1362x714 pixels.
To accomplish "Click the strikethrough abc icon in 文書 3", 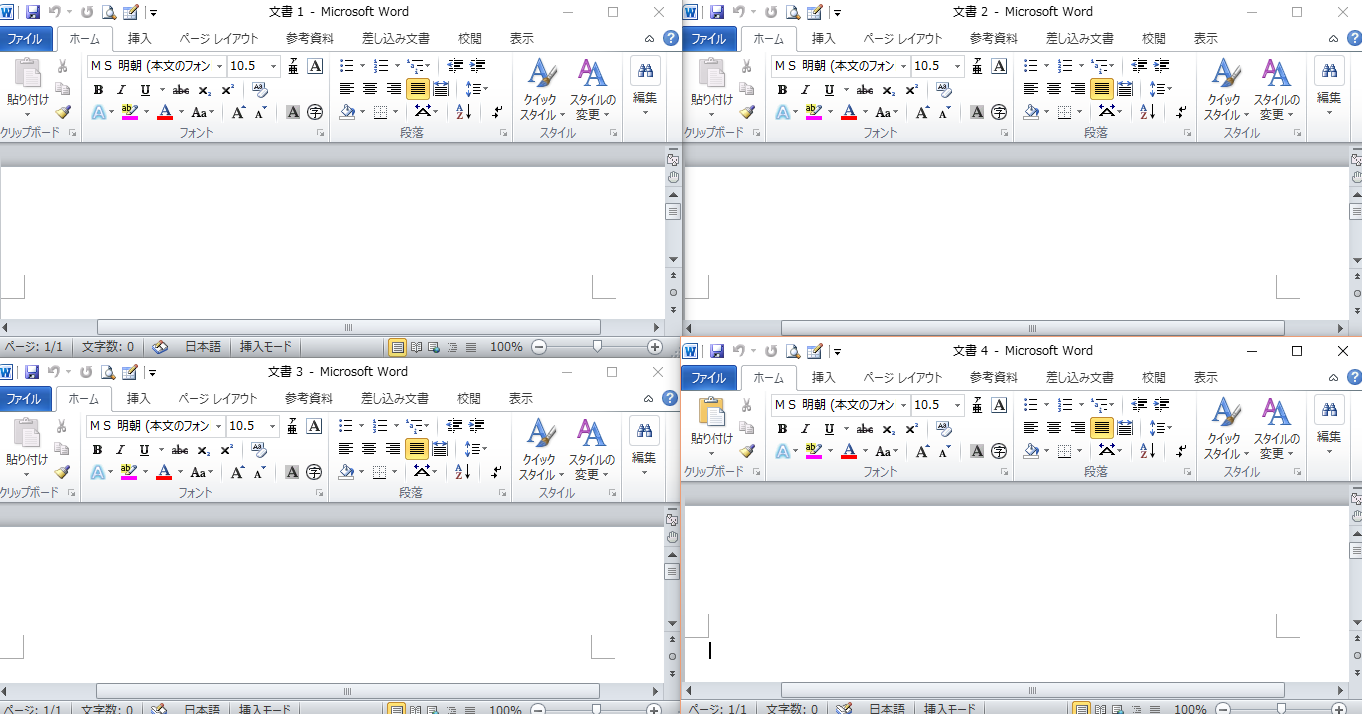I will click(x=180, y=449).
